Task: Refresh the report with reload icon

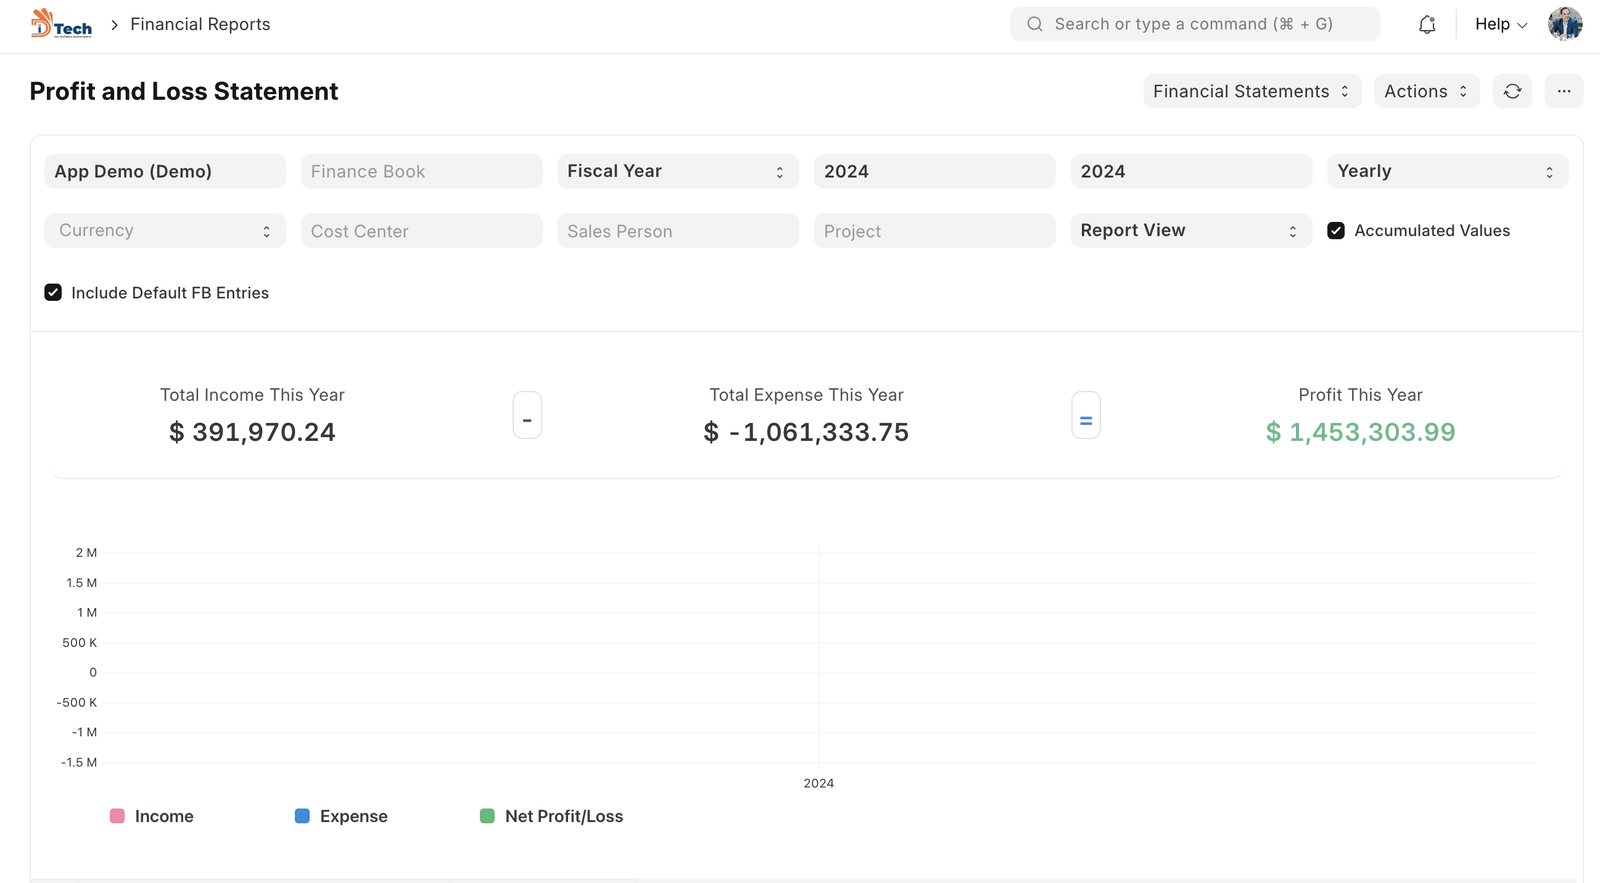Action: tap(1512, 91)
